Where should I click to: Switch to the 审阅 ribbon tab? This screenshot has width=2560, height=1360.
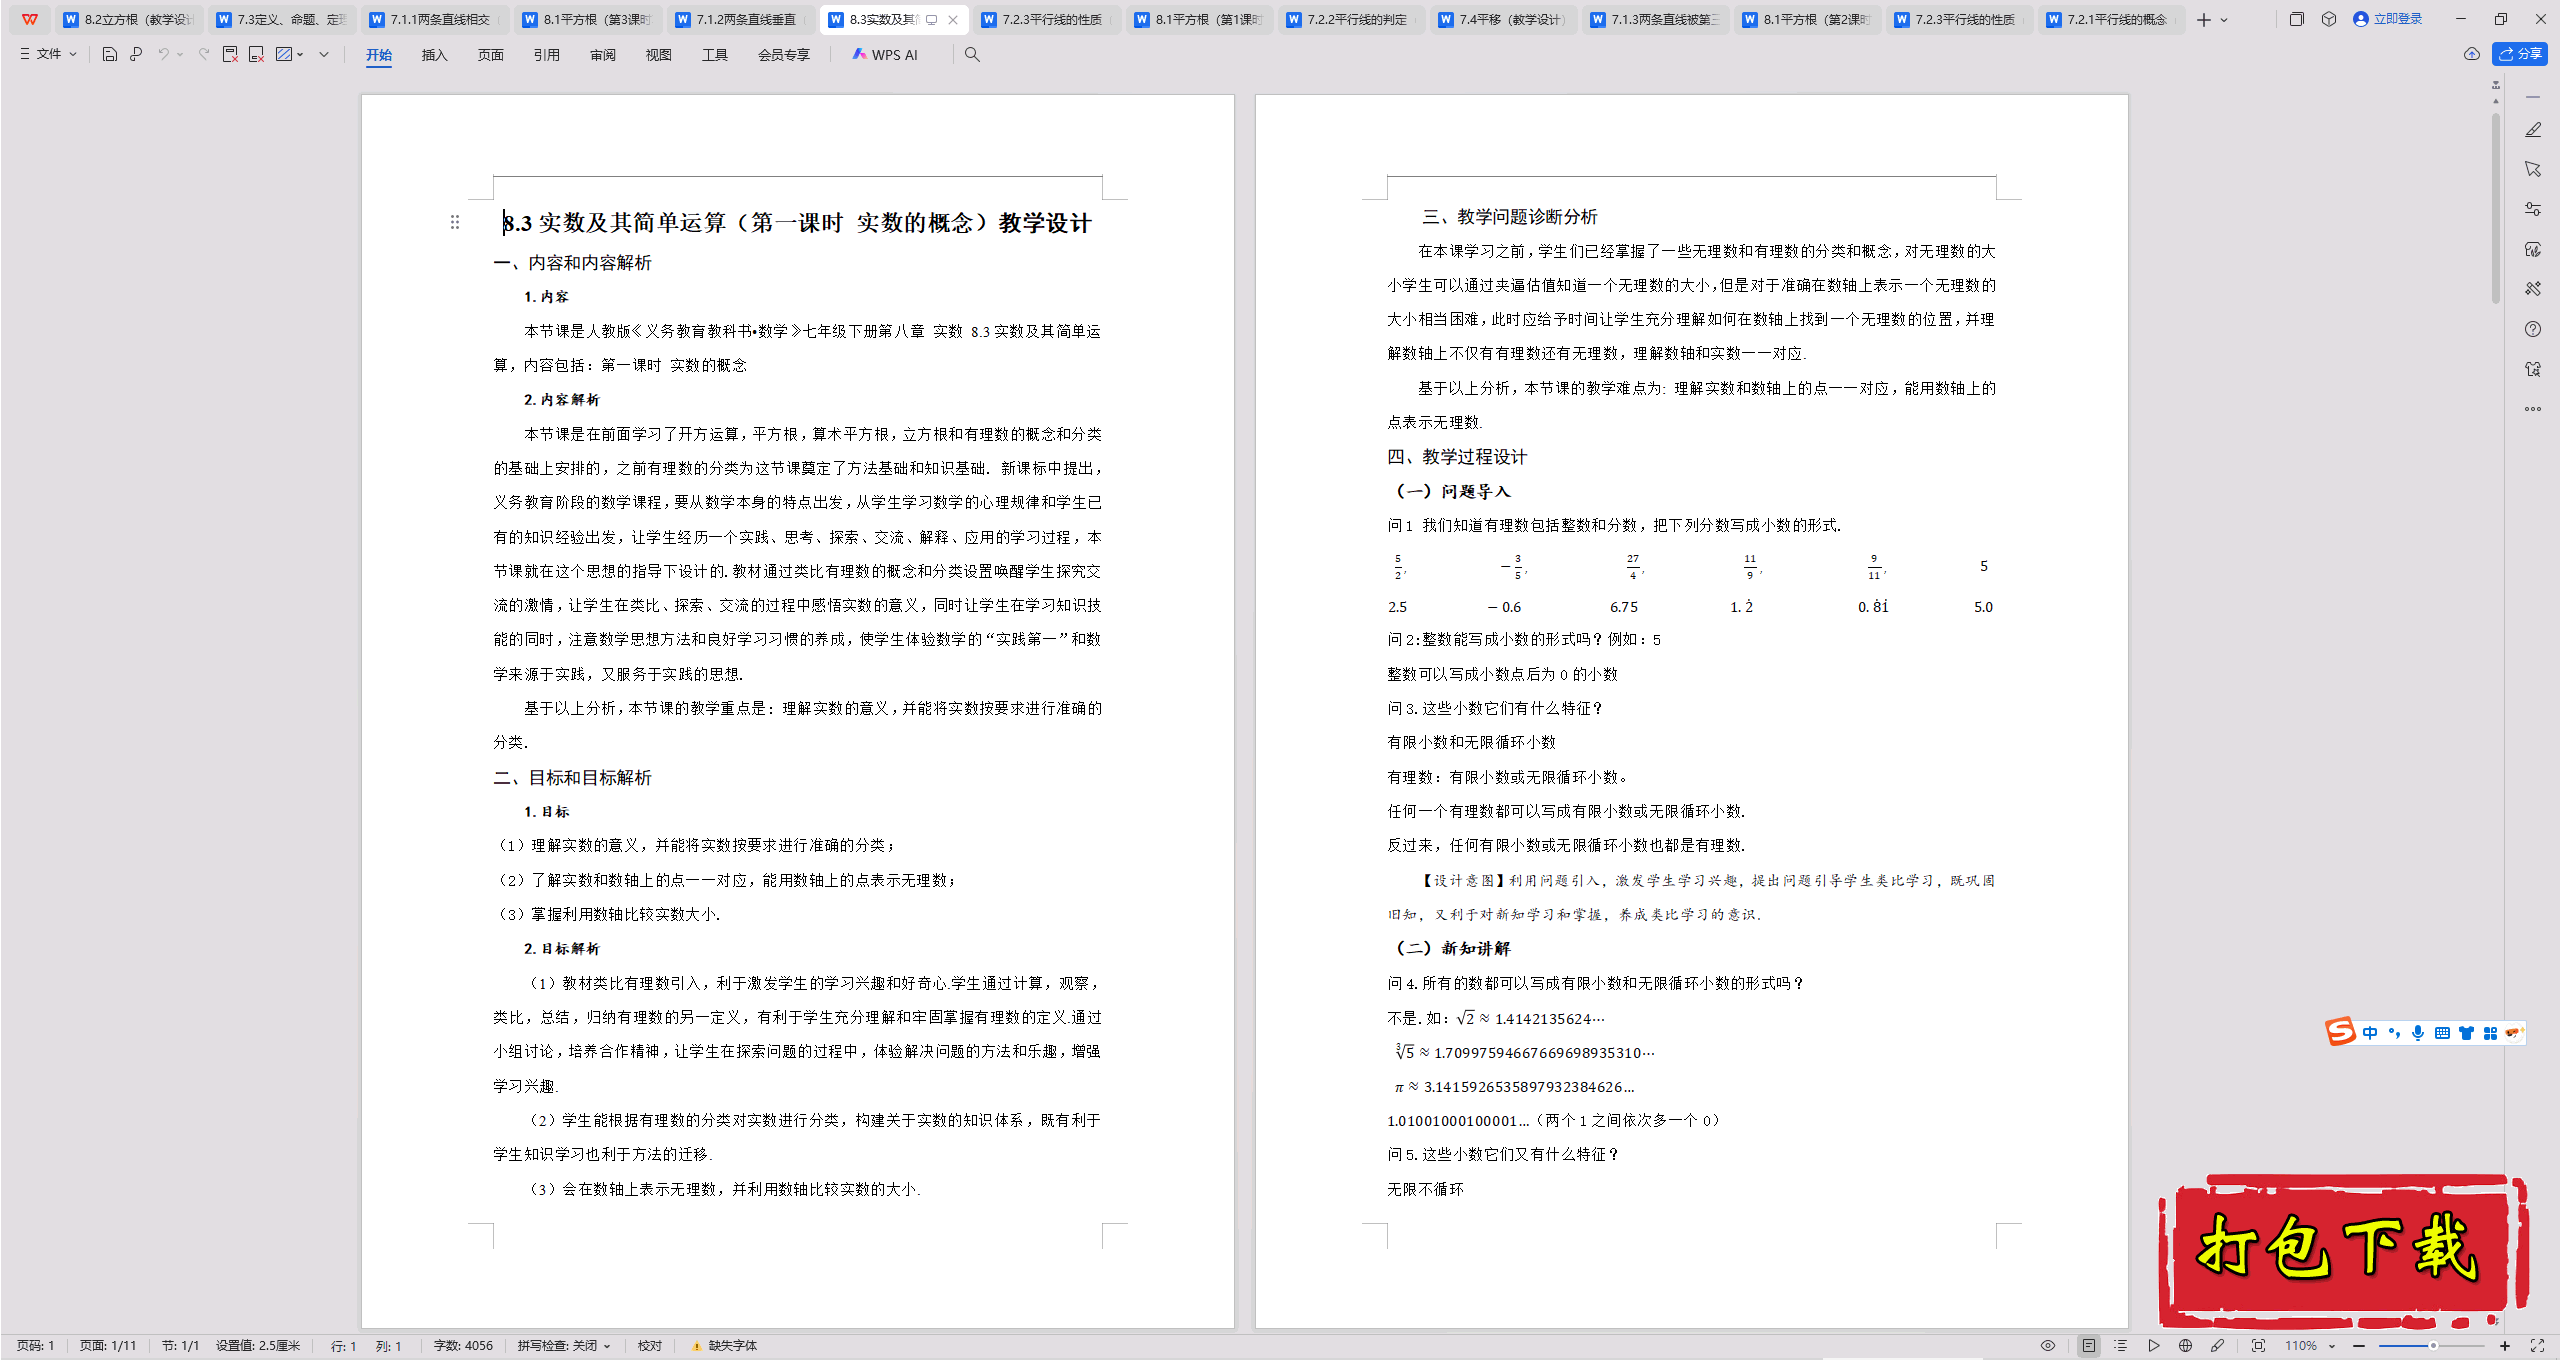(603, 55)
